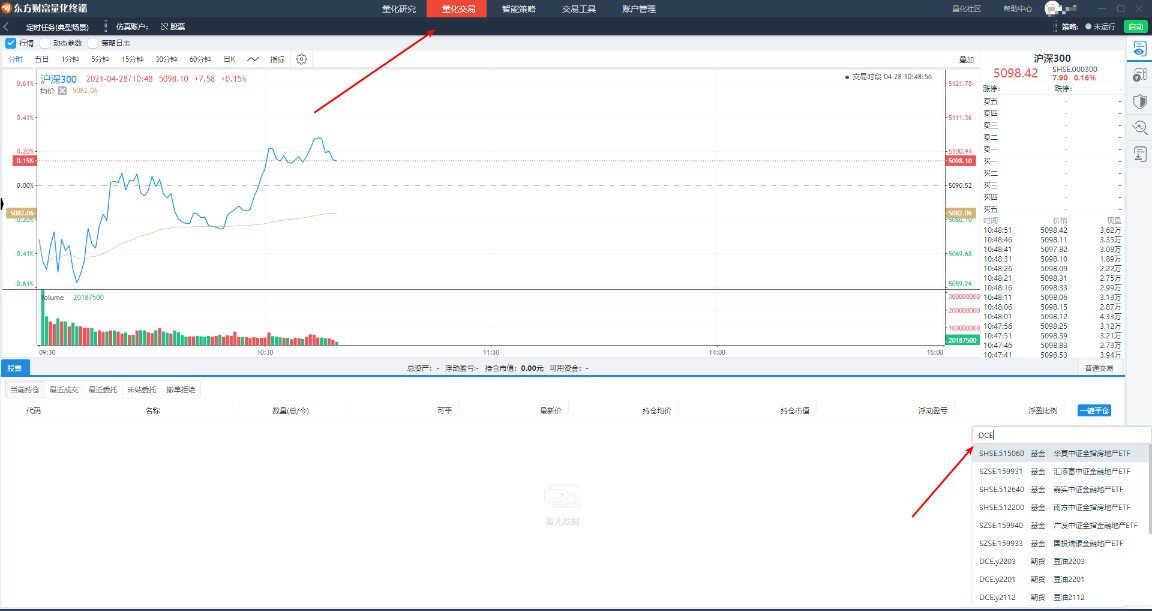
Task: Switch chart to 五日 view
Action: [42, 59]
